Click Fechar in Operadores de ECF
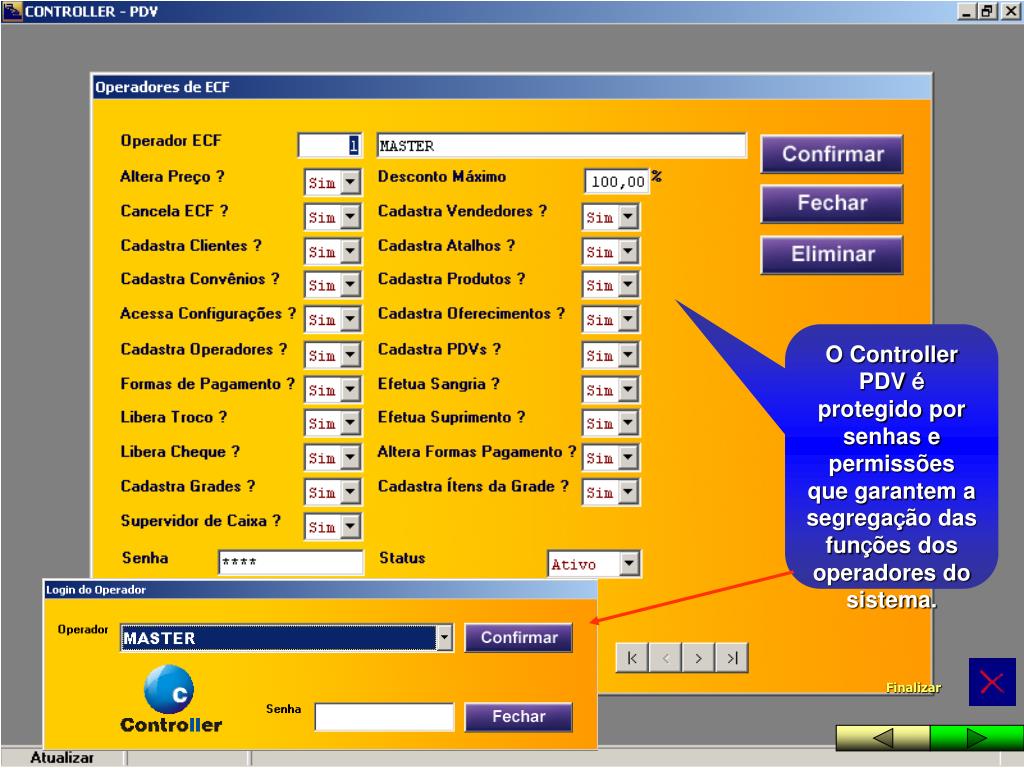The image size is (1024, 768). pyautogui.click(x=832, y=203)
